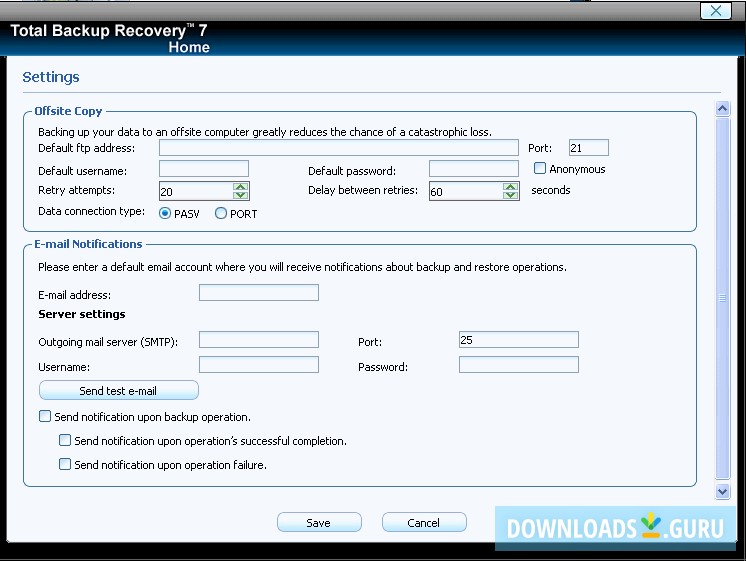Click the E-mail address field
Screen dimensions: 746x561
tap(258, 293)
